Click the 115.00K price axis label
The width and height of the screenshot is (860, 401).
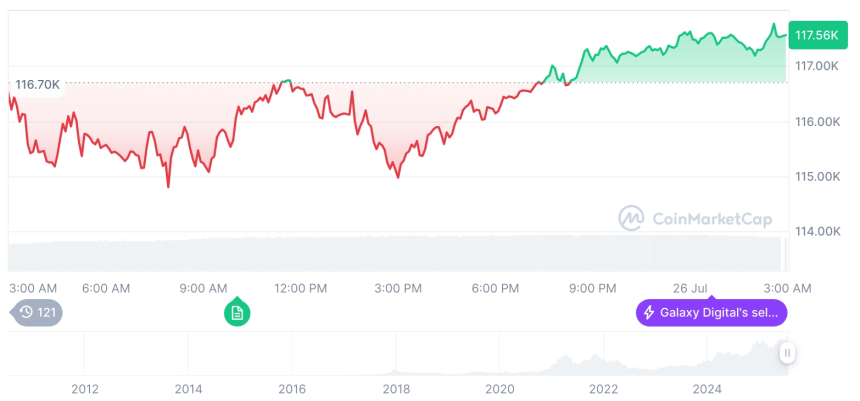coord(815,177)
